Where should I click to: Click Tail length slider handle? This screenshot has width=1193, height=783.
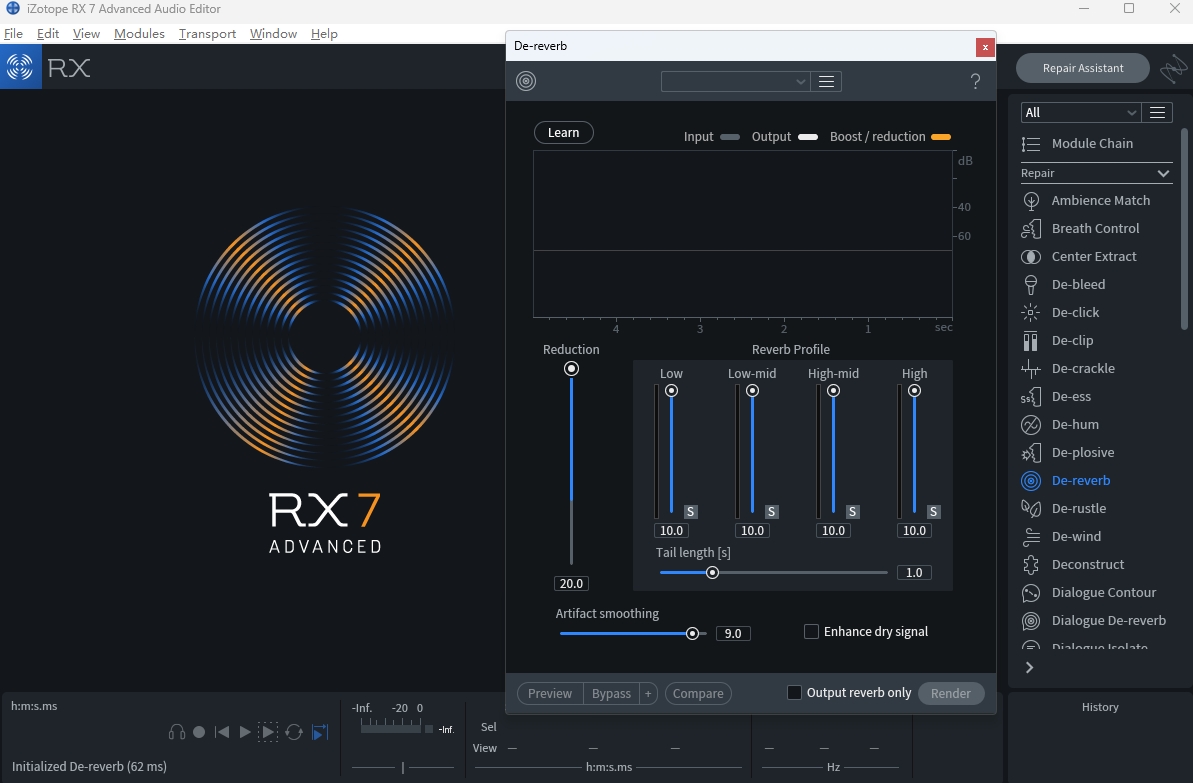click(x=712, y=572)
